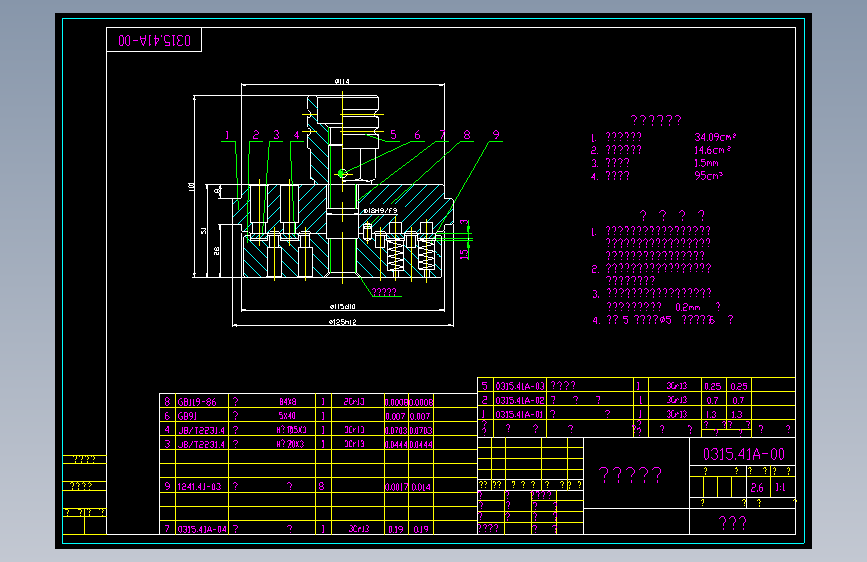Screen dimensions: 867x562
Task: Select the 0.014 weight cell
Action: [x=421, y=487]
